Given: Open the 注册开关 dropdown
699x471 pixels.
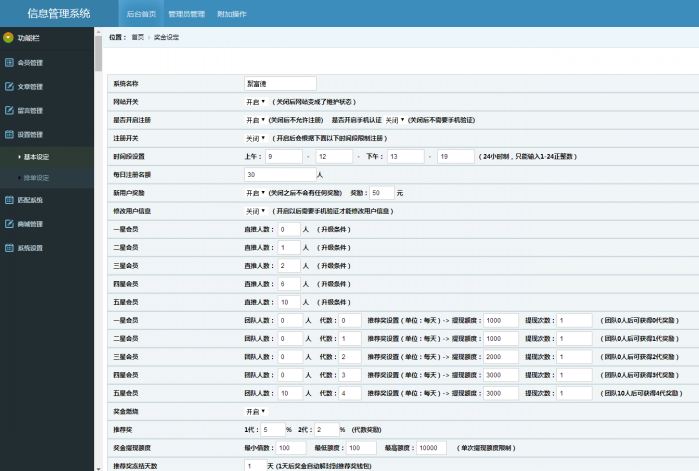Looking at the screenshot, I should click(255, 138).
